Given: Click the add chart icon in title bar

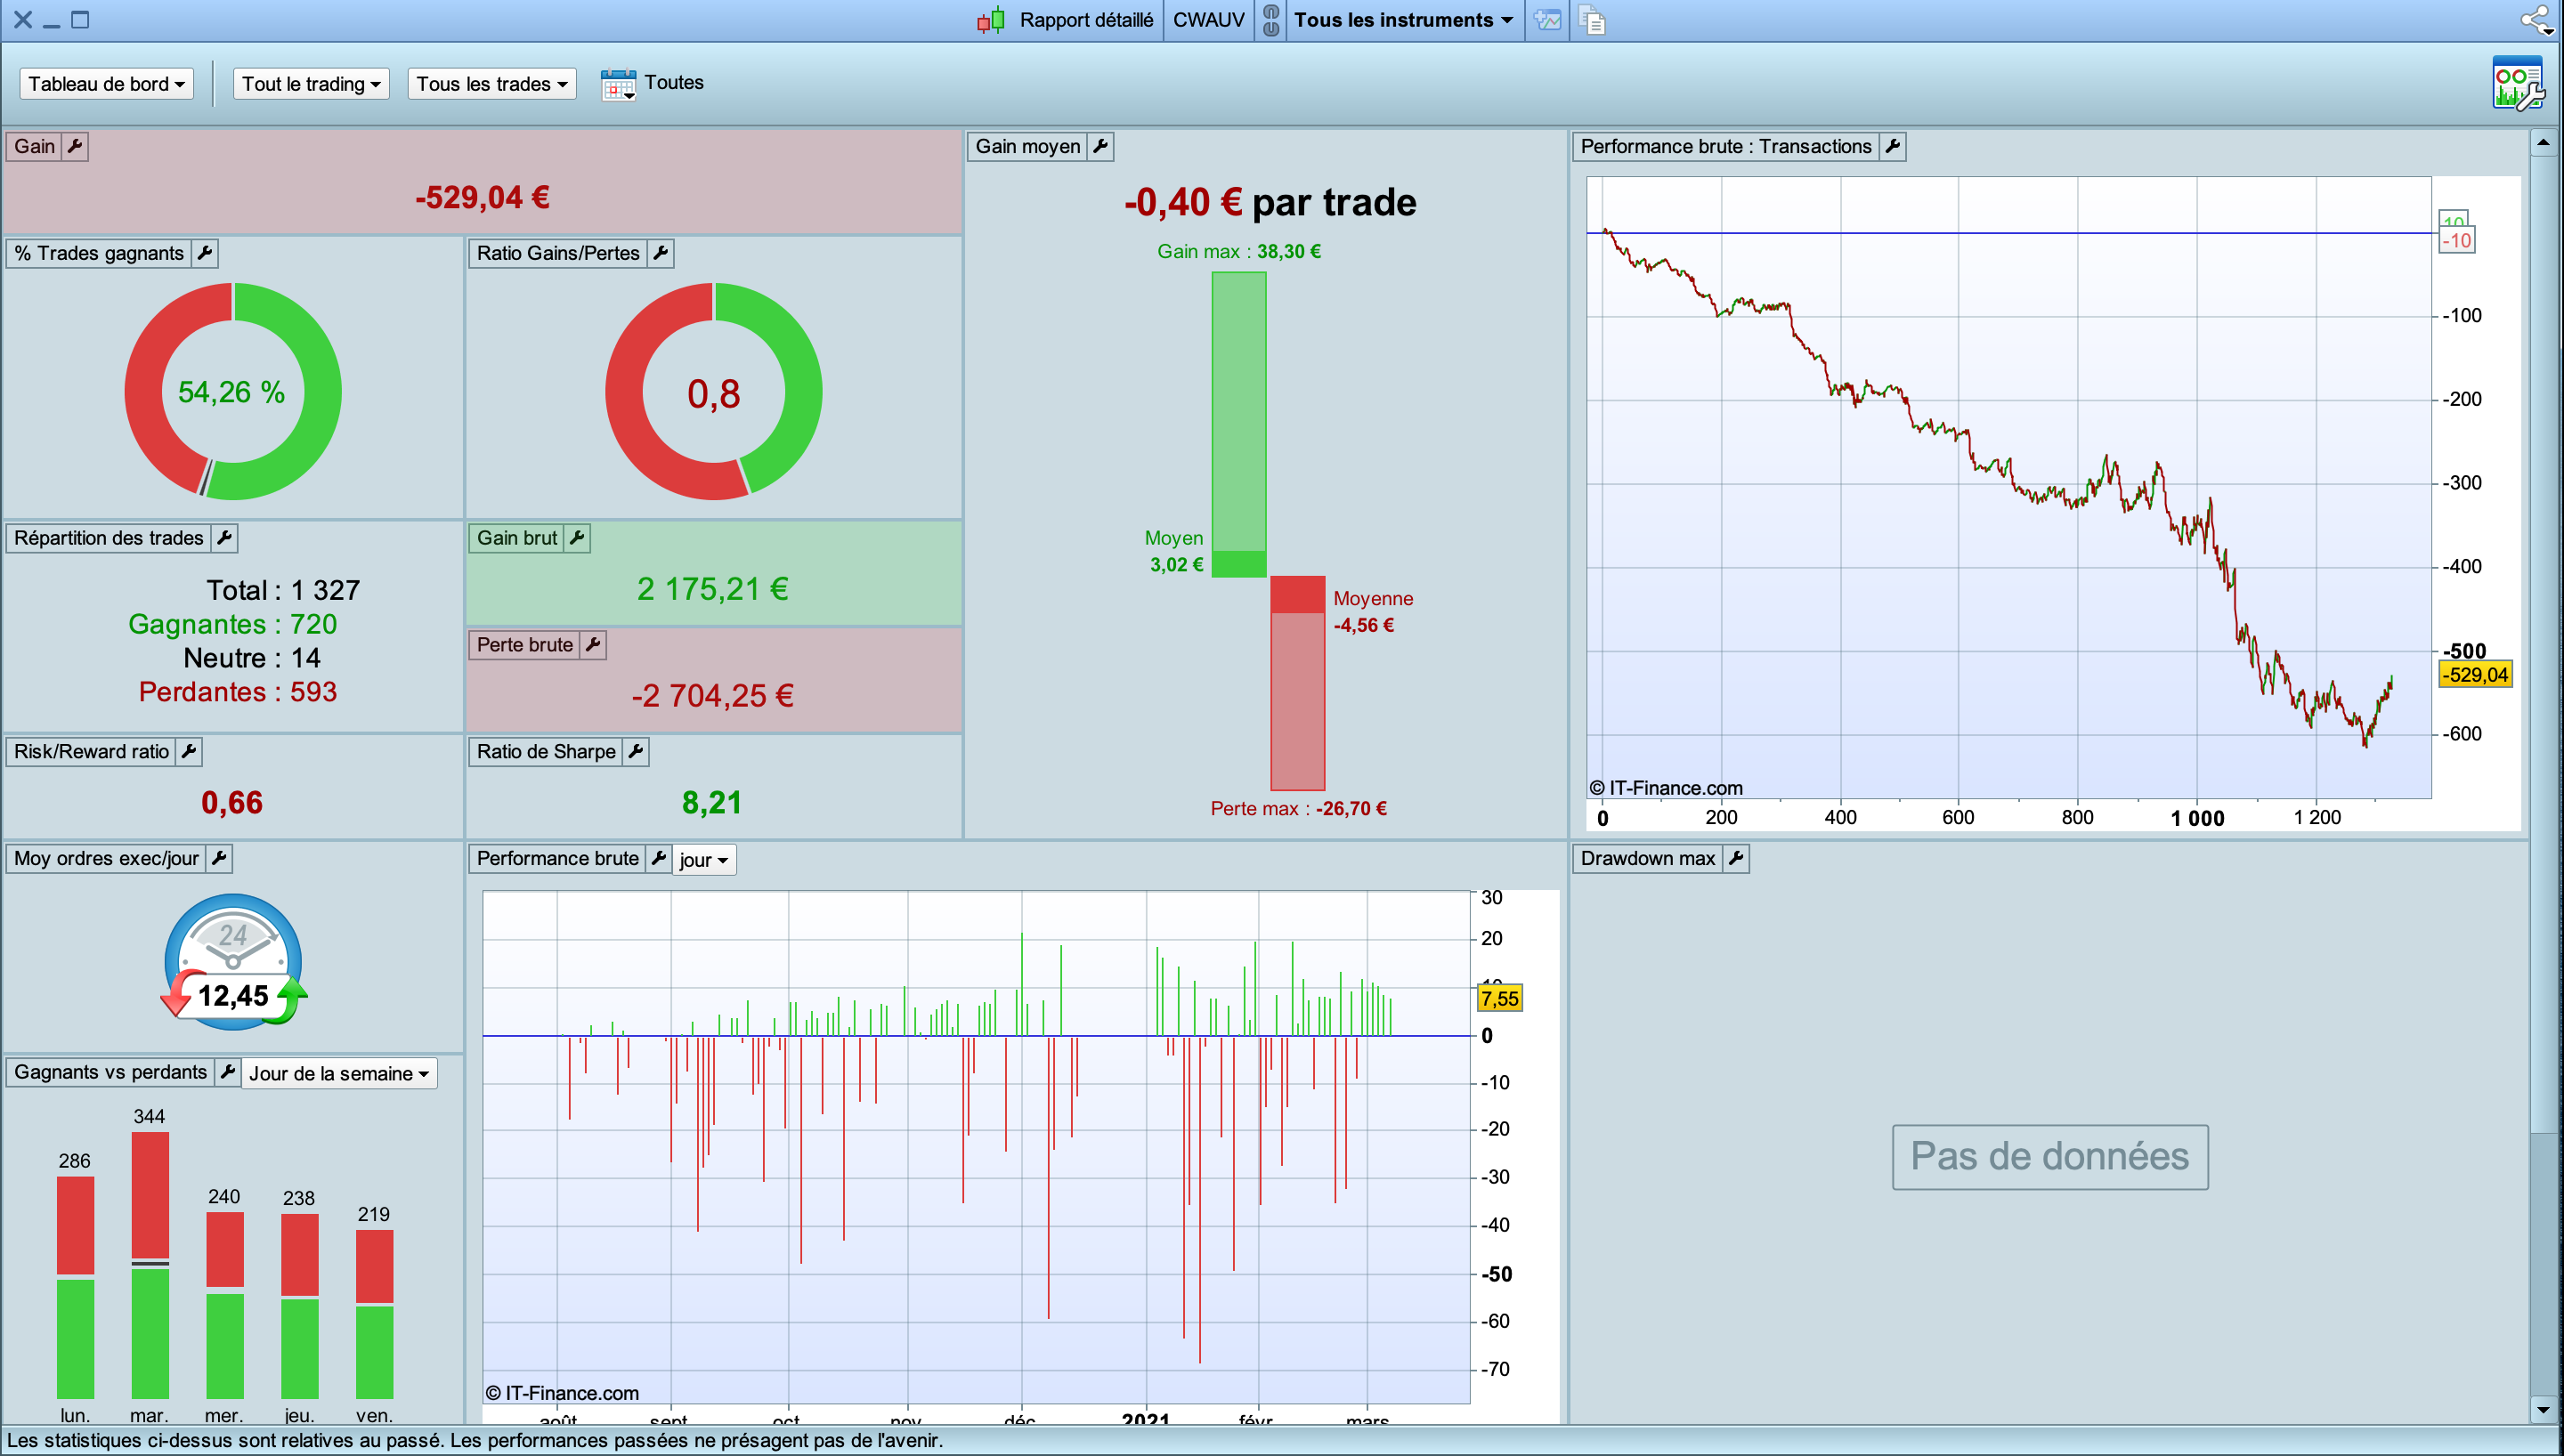Looking at the screenshot, I should pos(1547,20).
